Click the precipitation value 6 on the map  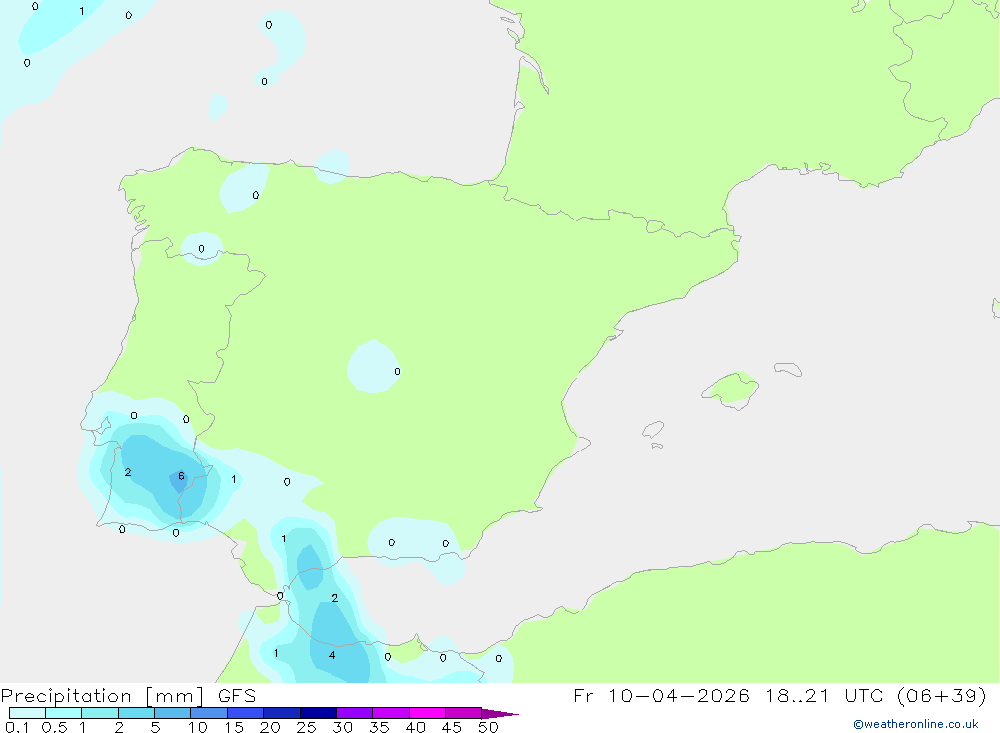(181, 476)
